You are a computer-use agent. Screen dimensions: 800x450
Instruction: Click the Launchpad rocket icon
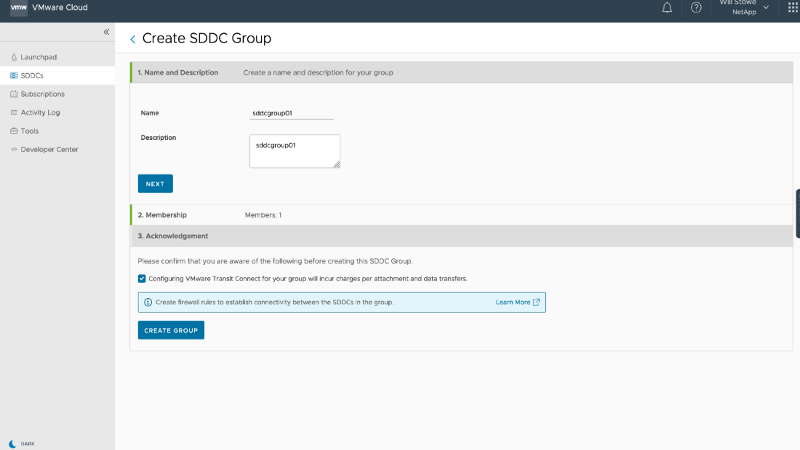(13, 57)
